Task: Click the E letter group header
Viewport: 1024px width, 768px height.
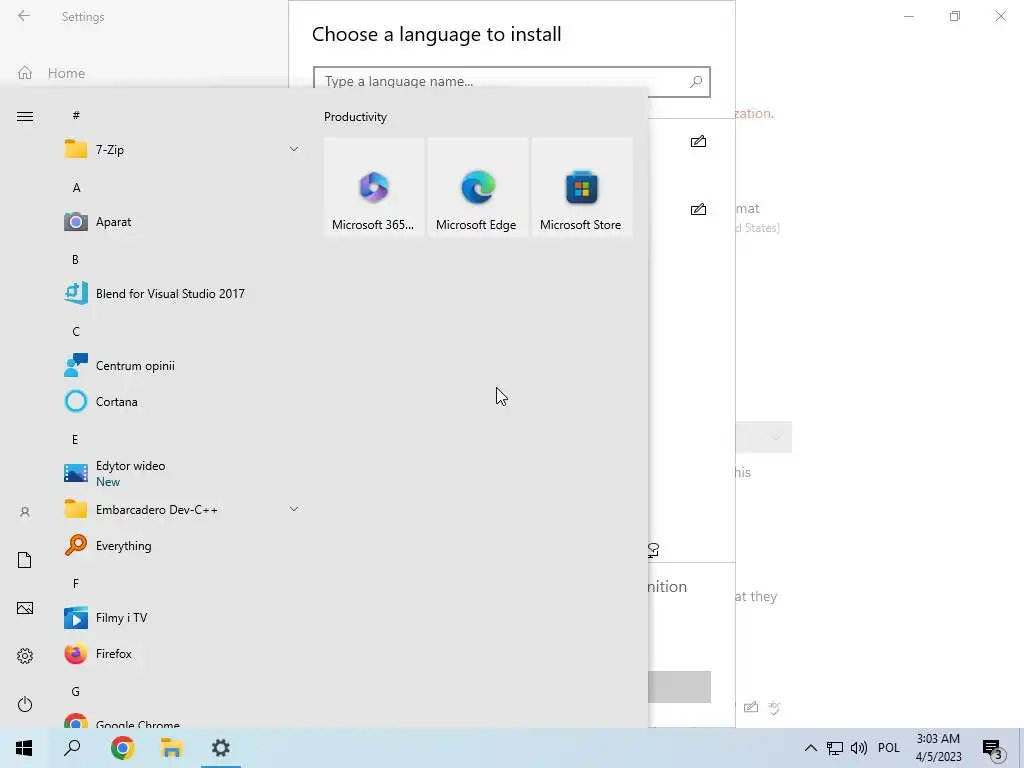Action: point(75,440)
